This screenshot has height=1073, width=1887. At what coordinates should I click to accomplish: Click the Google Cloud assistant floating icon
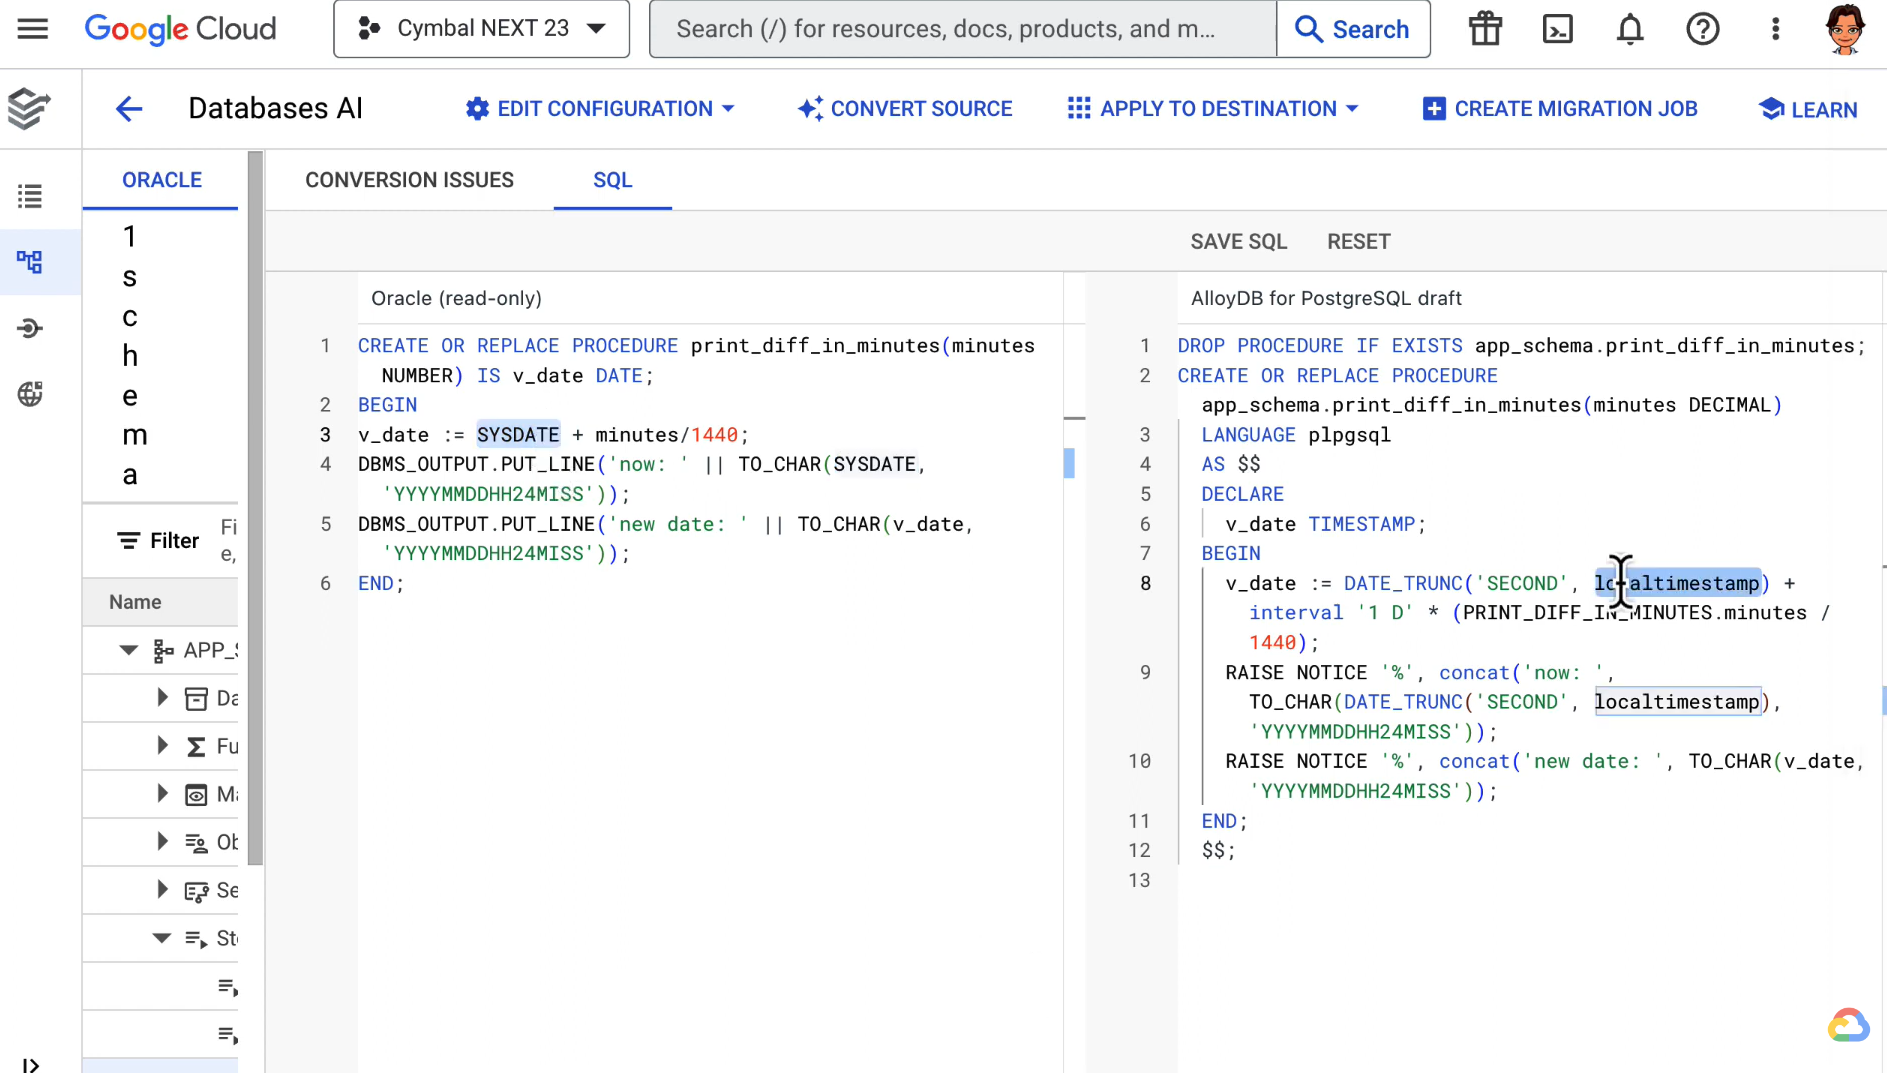pos(1848,1026)
